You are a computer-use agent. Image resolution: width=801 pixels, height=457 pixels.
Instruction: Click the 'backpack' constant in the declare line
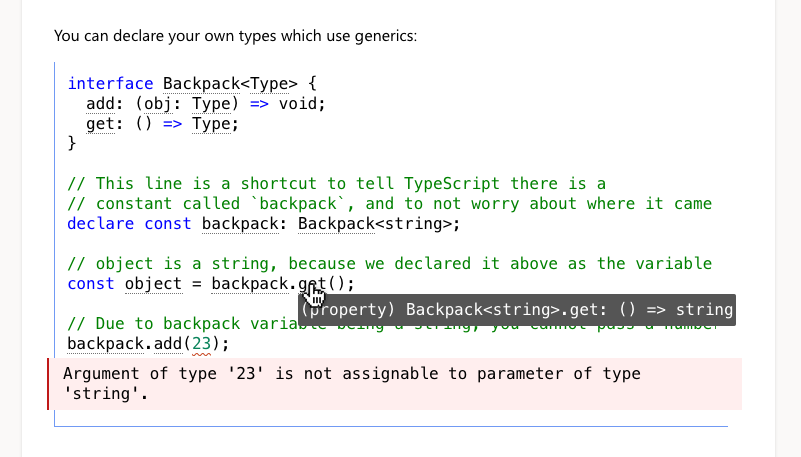point(240,224)
